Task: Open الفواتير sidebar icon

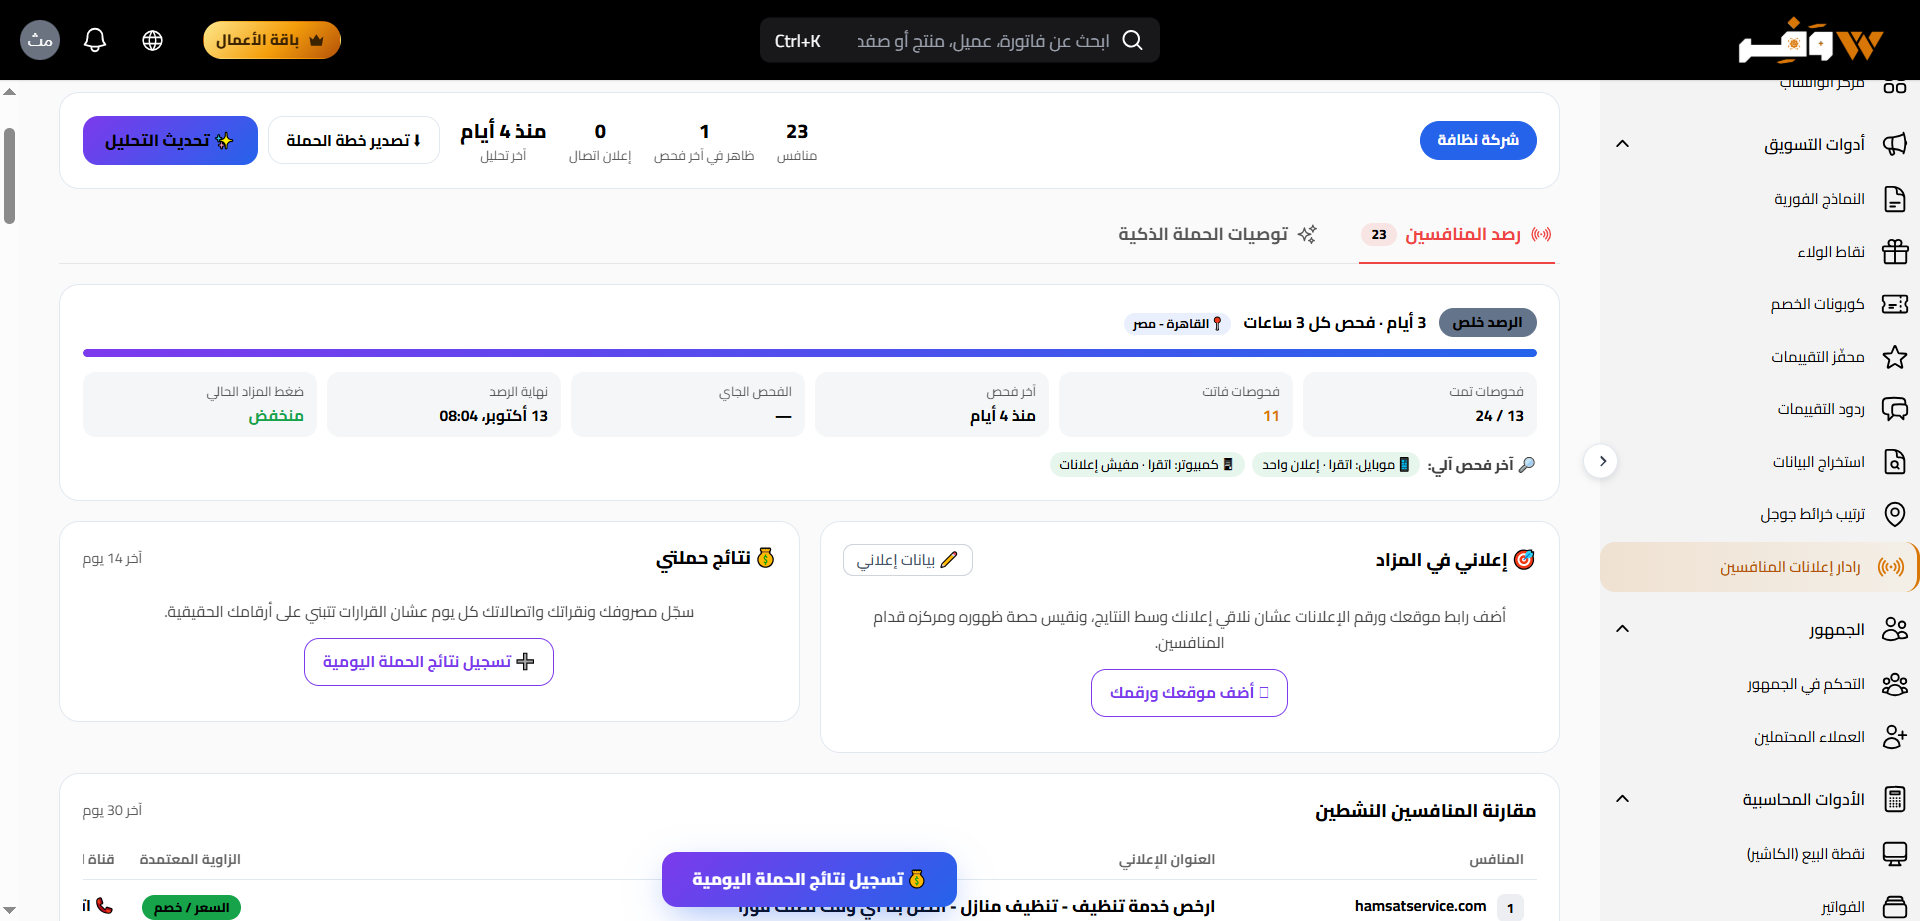Action: point(1895,907)
